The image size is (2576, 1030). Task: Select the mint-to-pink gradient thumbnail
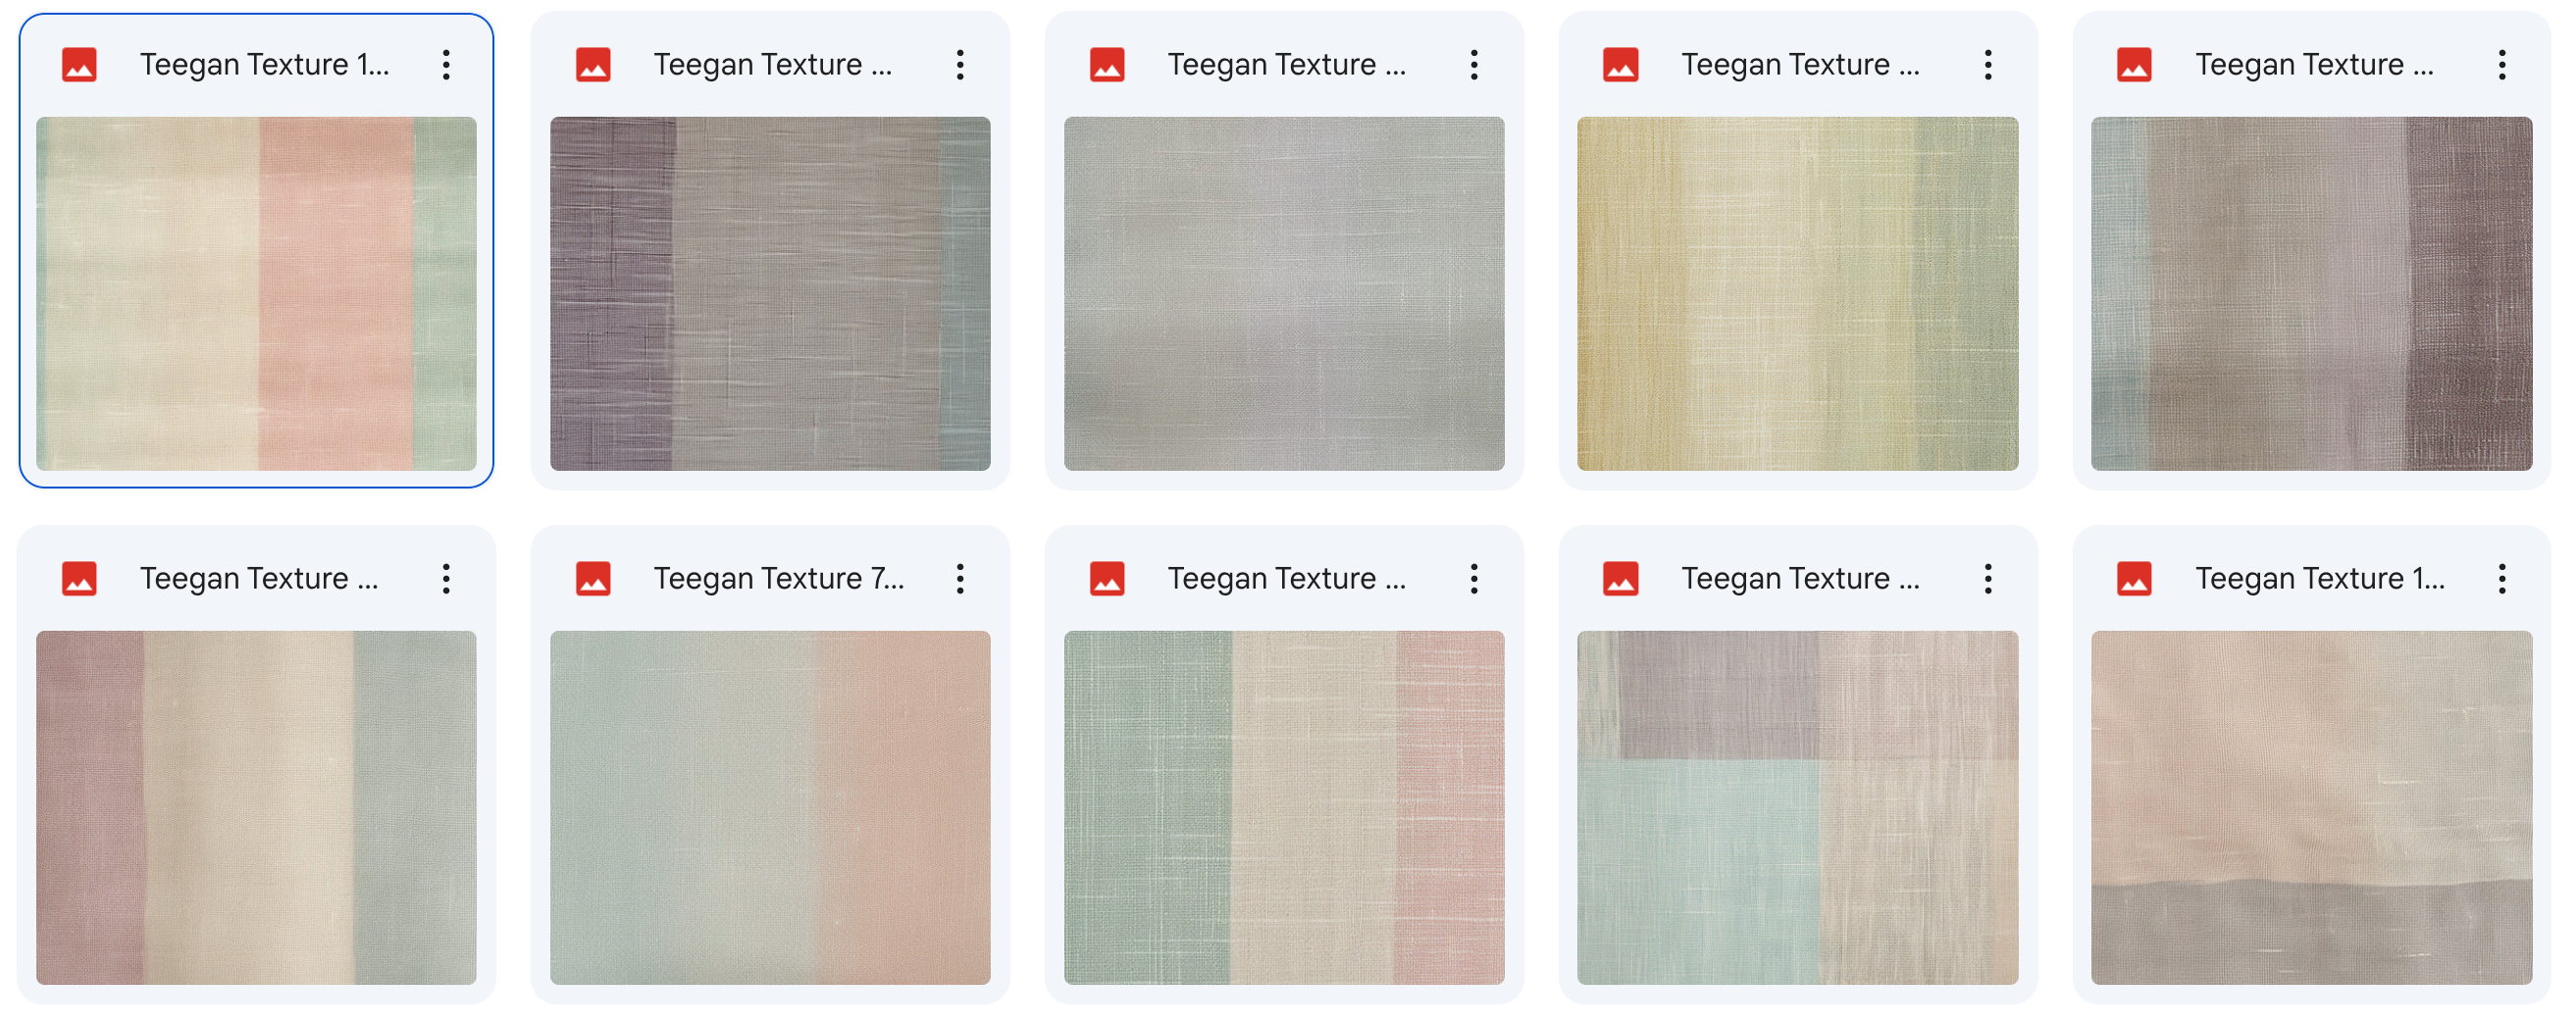(x=770, y=808)
